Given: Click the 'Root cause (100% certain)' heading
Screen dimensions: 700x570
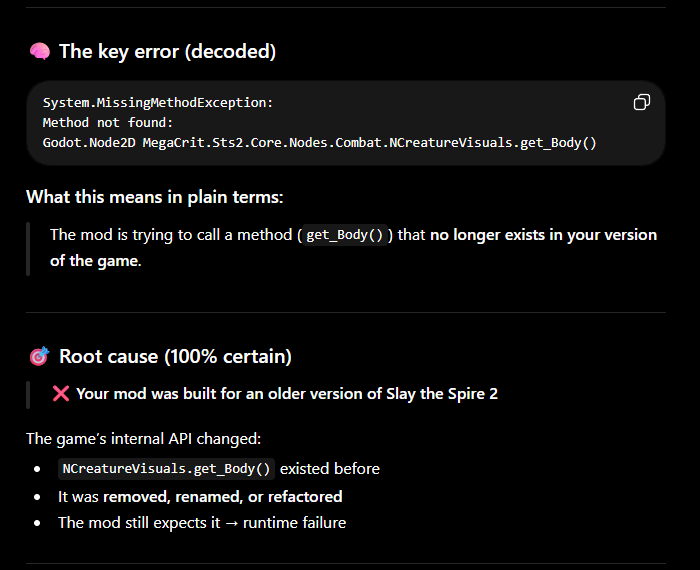Looking at the screenshot, I should pyautogui.click(x=175, y=356).
